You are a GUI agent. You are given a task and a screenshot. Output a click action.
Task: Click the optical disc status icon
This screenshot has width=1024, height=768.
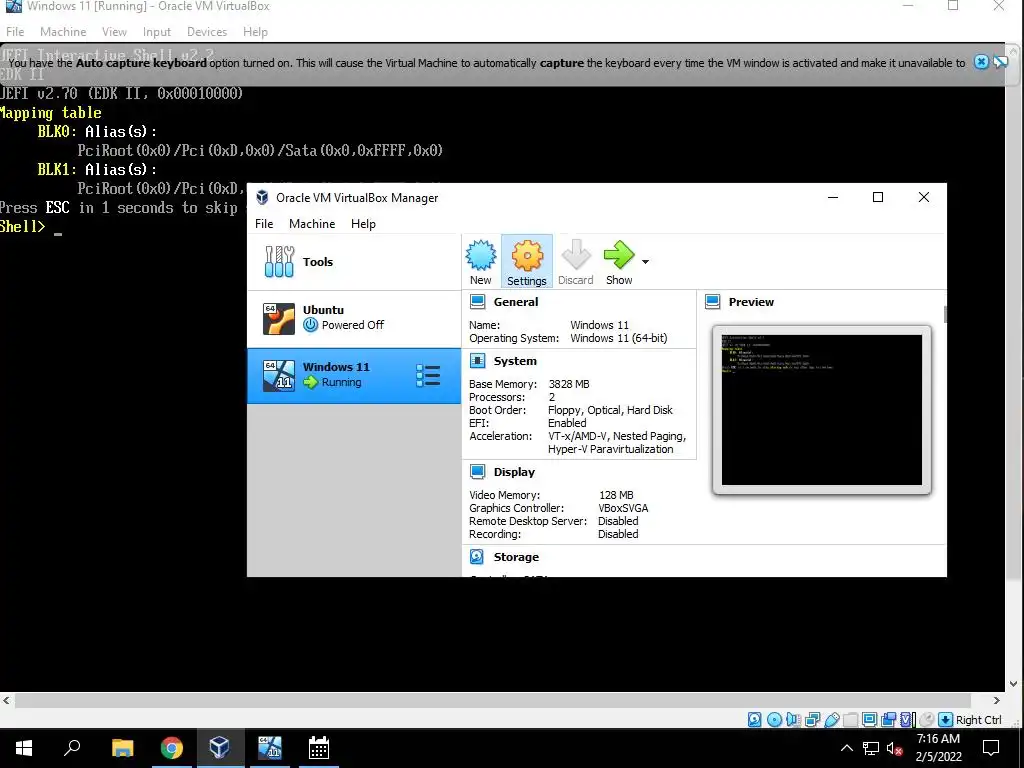(x=775, y=720)
